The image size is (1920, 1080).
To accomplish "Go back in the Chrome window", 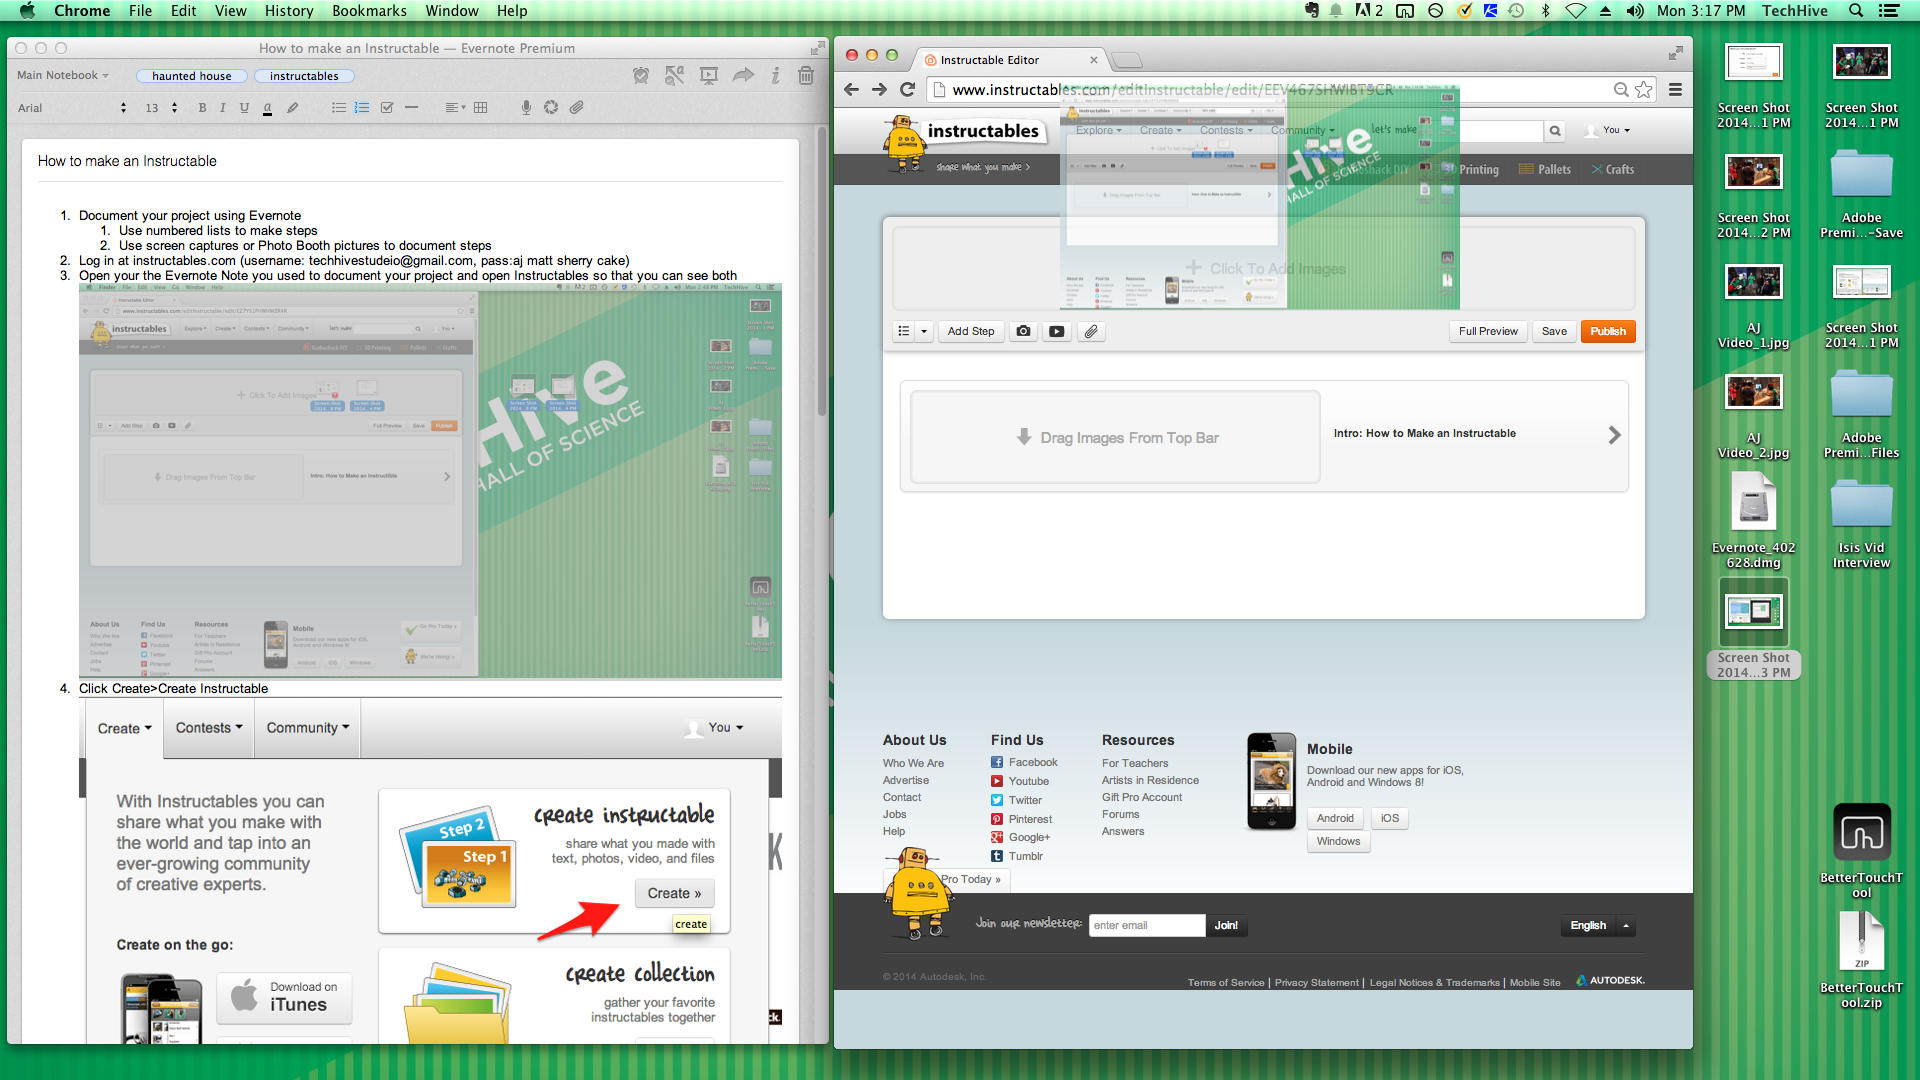I will pyautogui.click(x=851, y=90).
